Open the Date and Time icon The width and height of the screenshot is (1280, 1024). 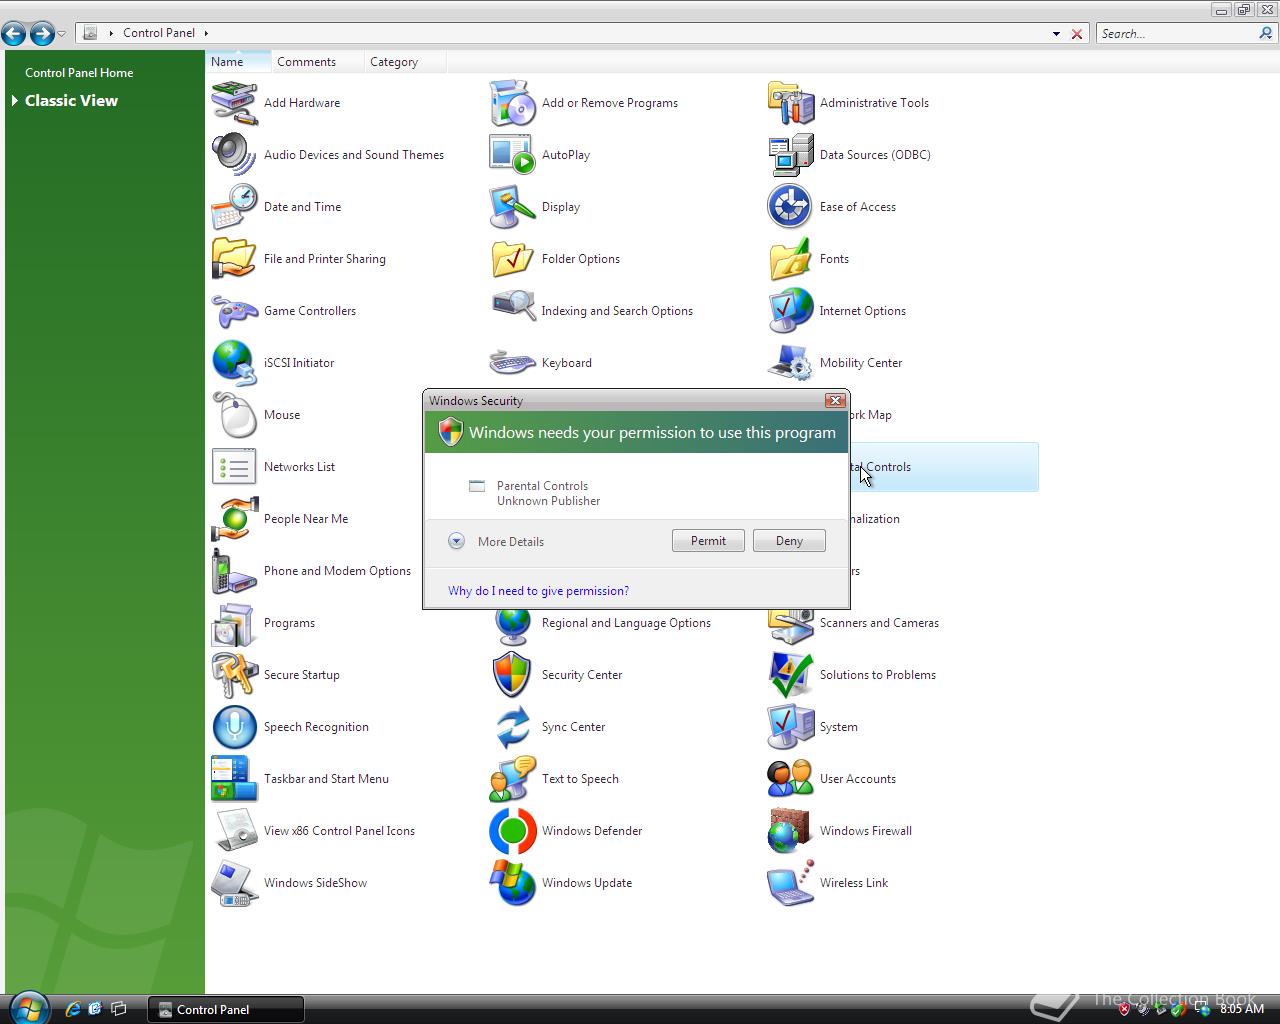(x=235, y=207)
